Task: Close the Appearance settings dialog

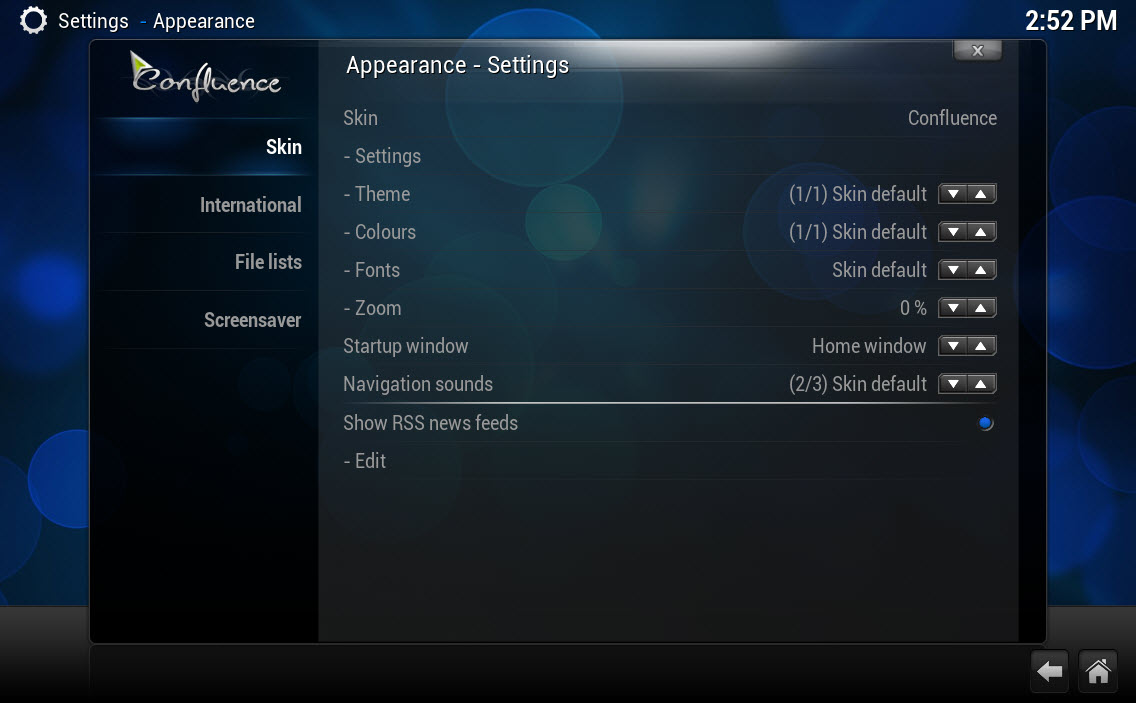Action: tap(977, 51)
